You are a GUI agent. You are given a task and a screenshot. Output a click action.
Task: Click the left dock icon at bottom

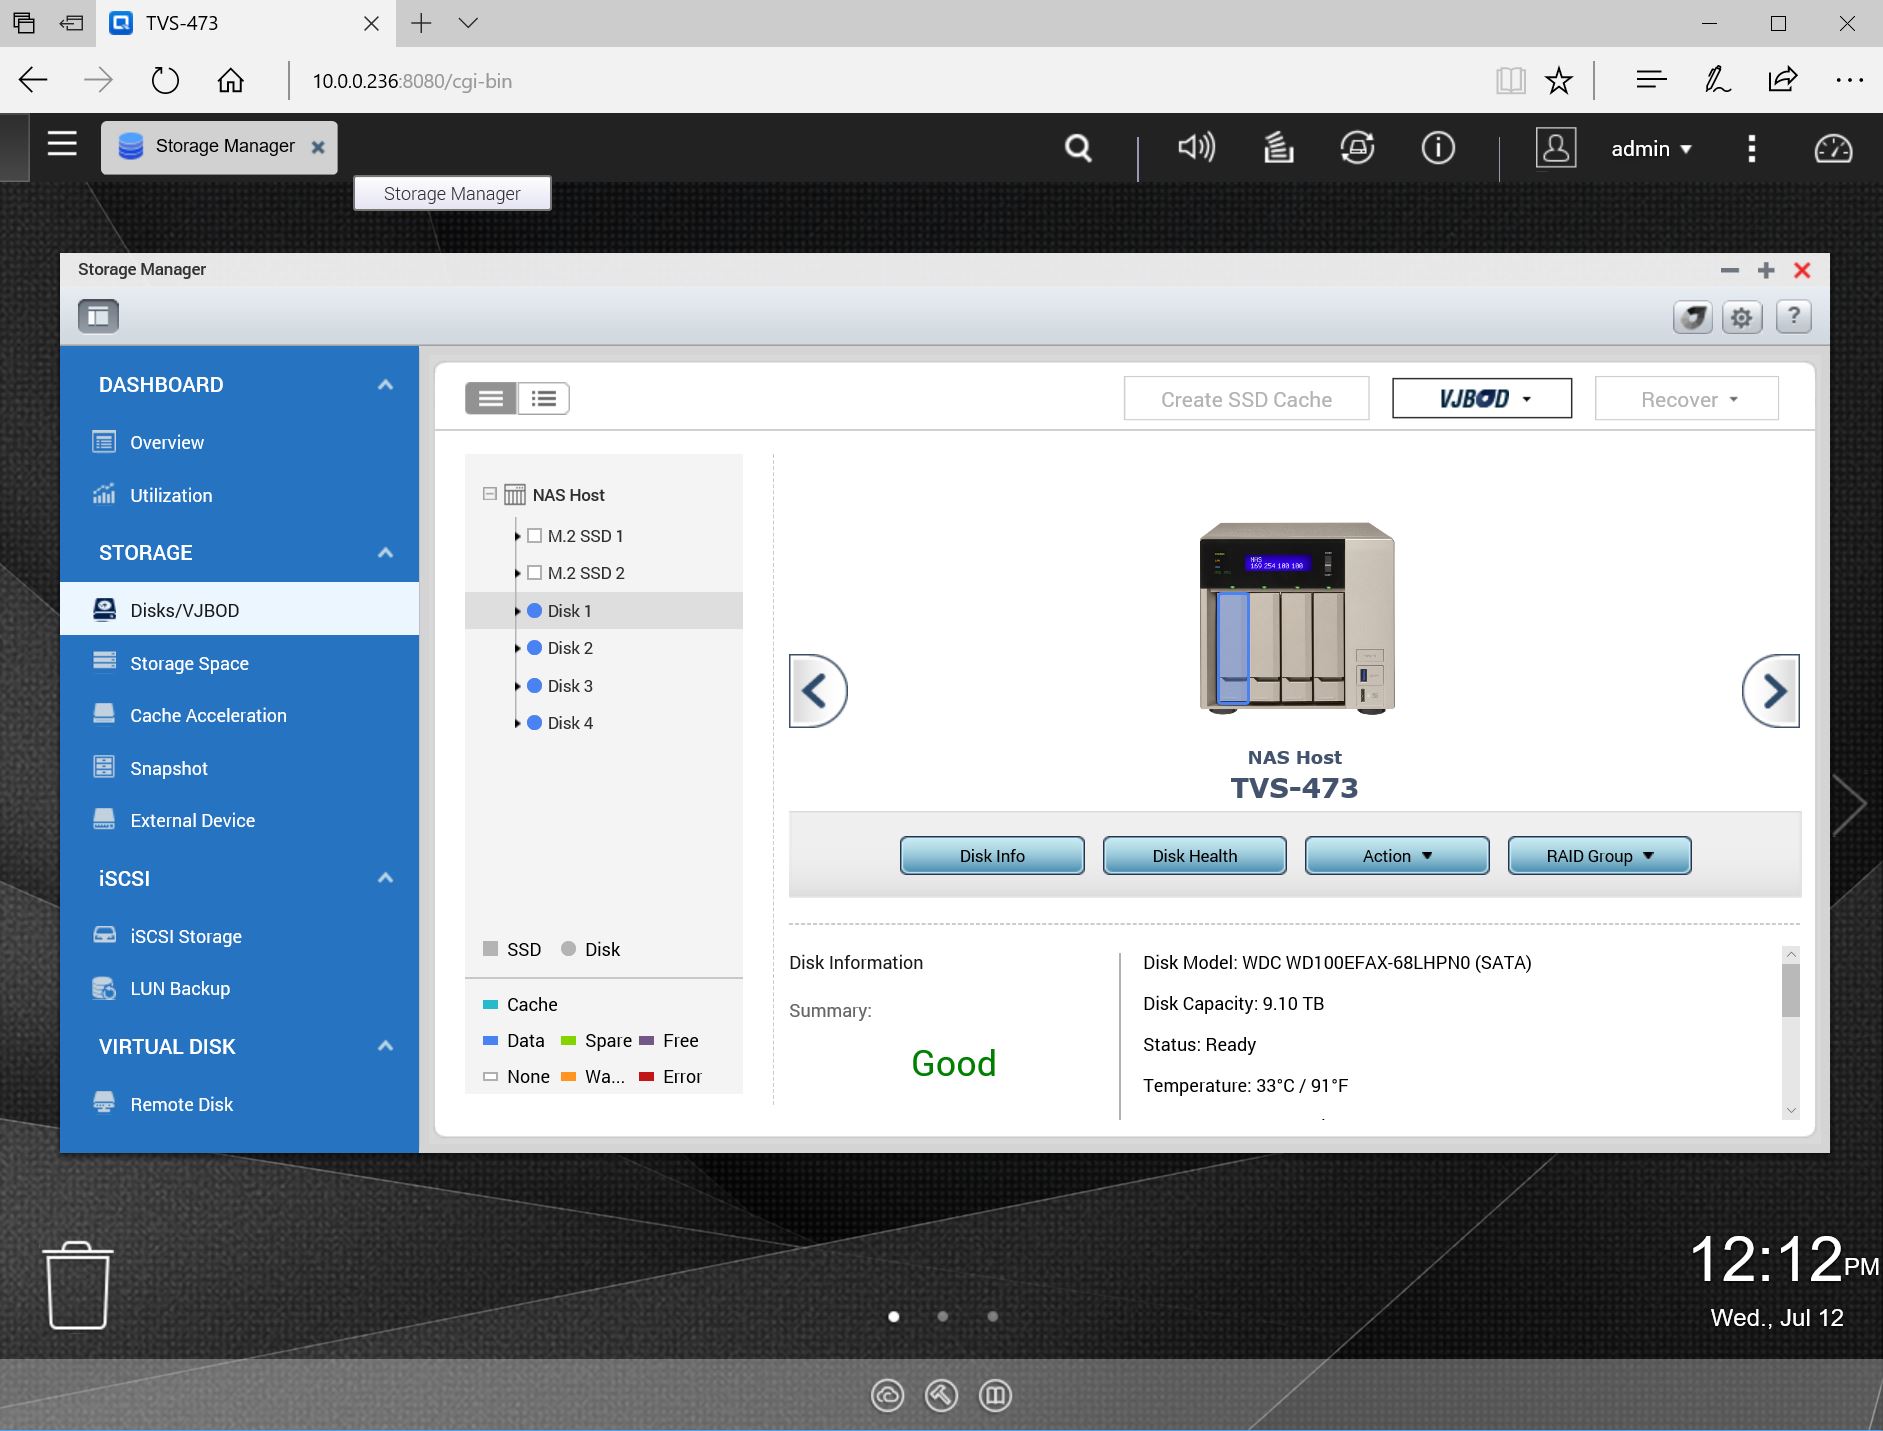(x=888, y=1395)
